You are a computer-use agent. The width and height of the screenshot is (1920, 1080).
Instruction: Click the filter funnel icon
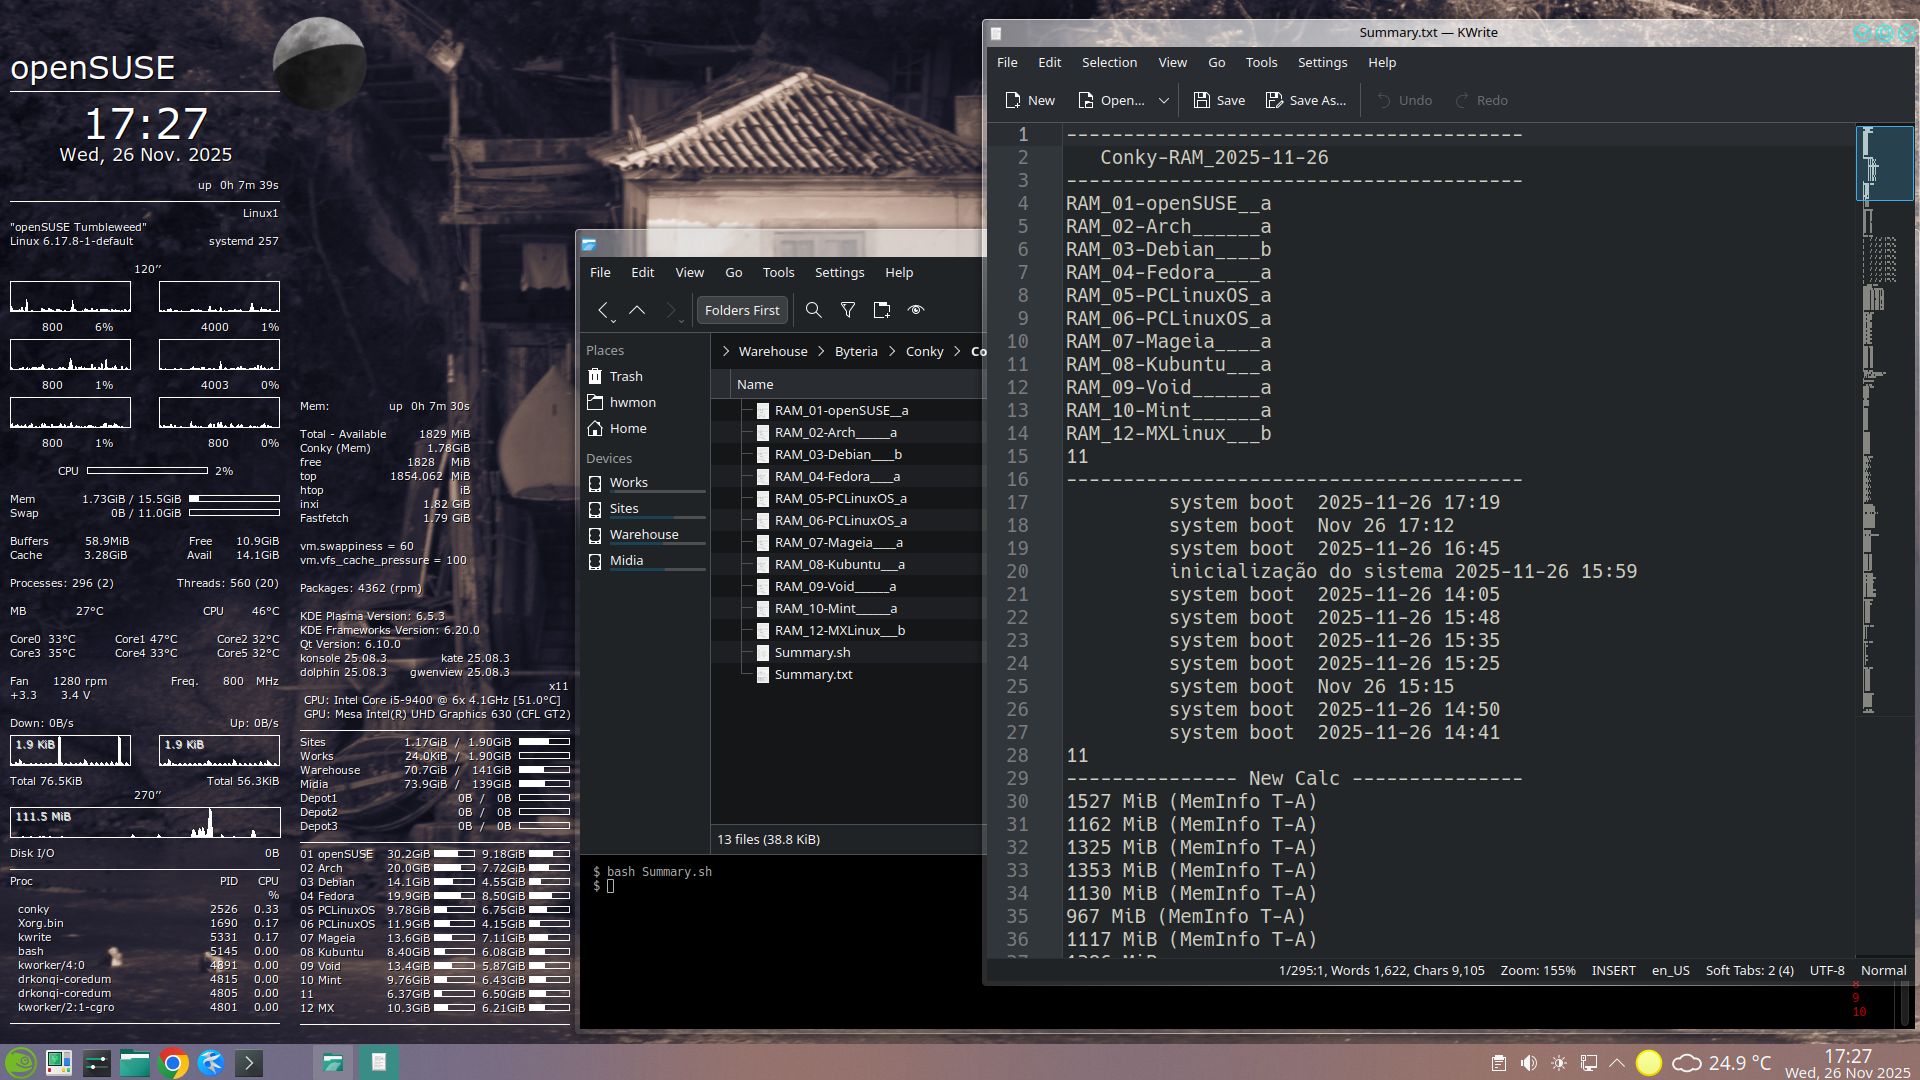pyautogui.click(x=848, y=310)
